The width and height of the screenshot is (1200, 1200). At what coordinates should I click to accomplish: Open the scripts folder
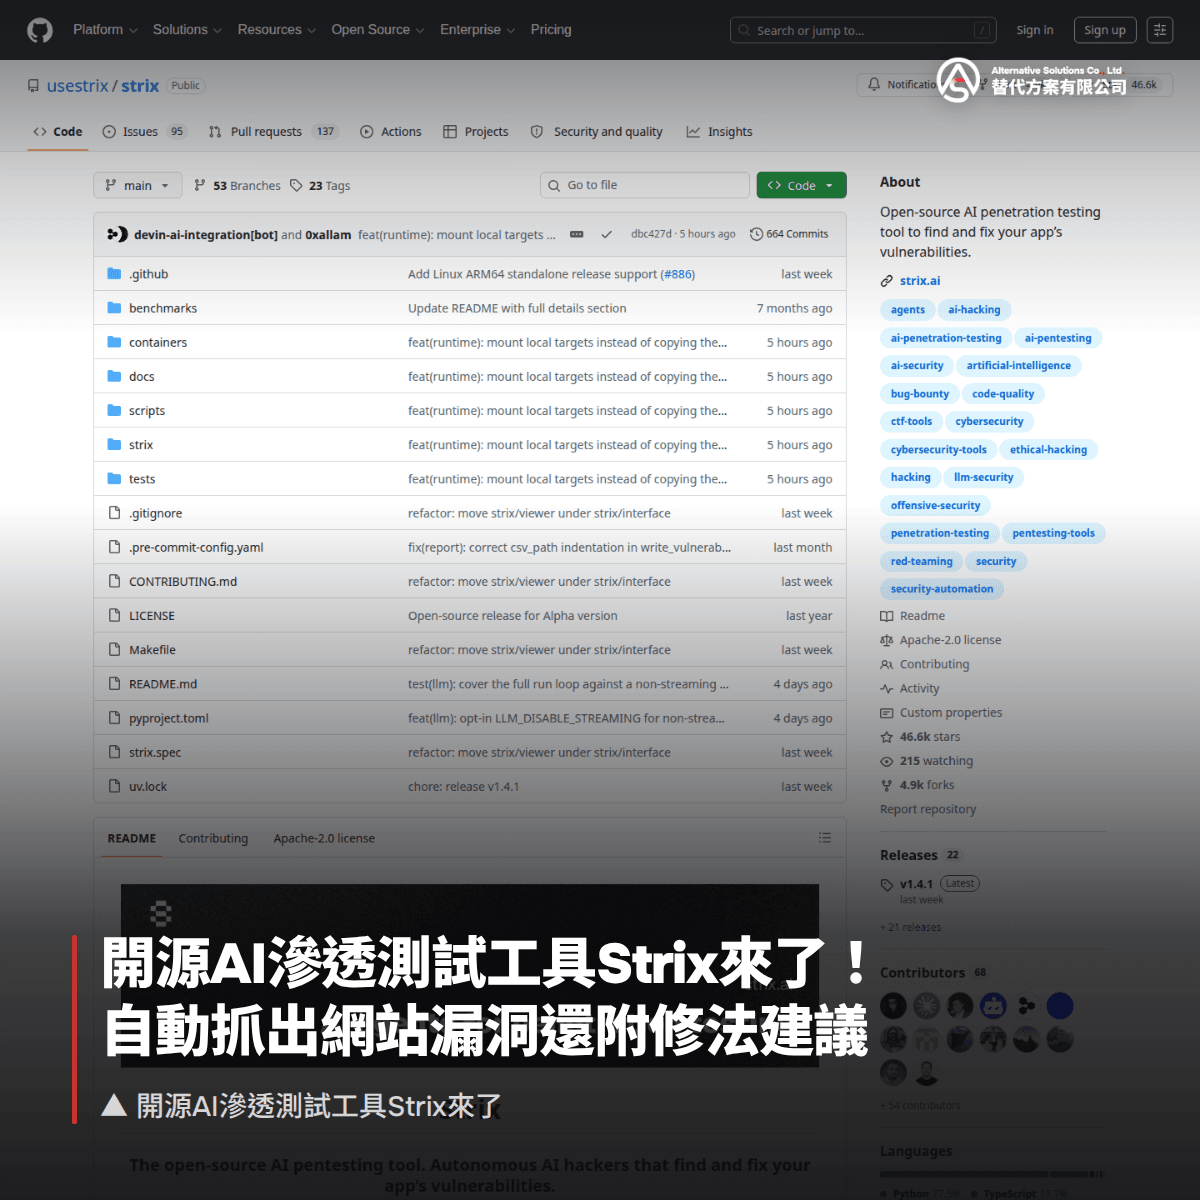click(x=147, y=411)
